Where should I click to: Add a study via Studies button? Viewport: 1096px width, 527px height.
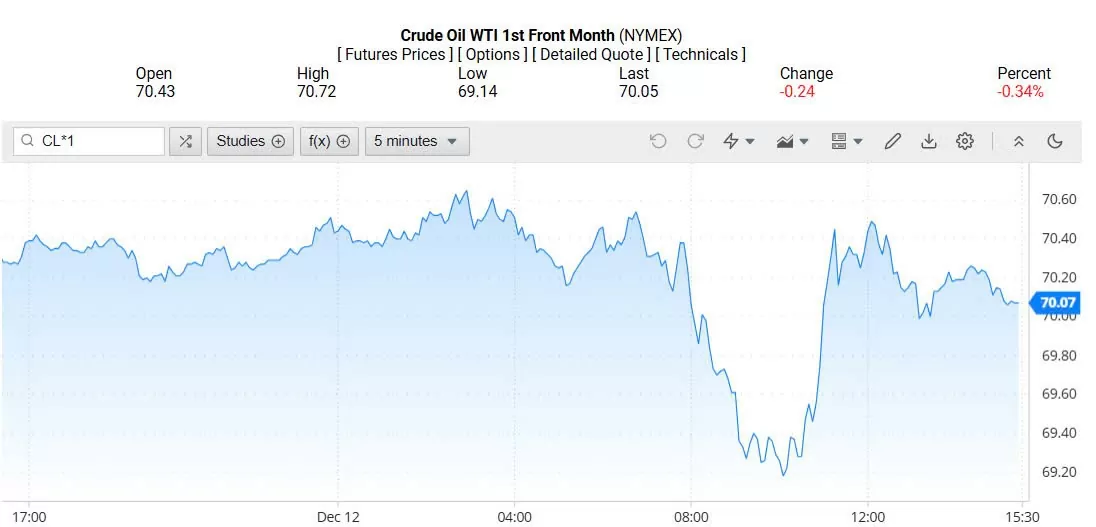coord(250,141)
